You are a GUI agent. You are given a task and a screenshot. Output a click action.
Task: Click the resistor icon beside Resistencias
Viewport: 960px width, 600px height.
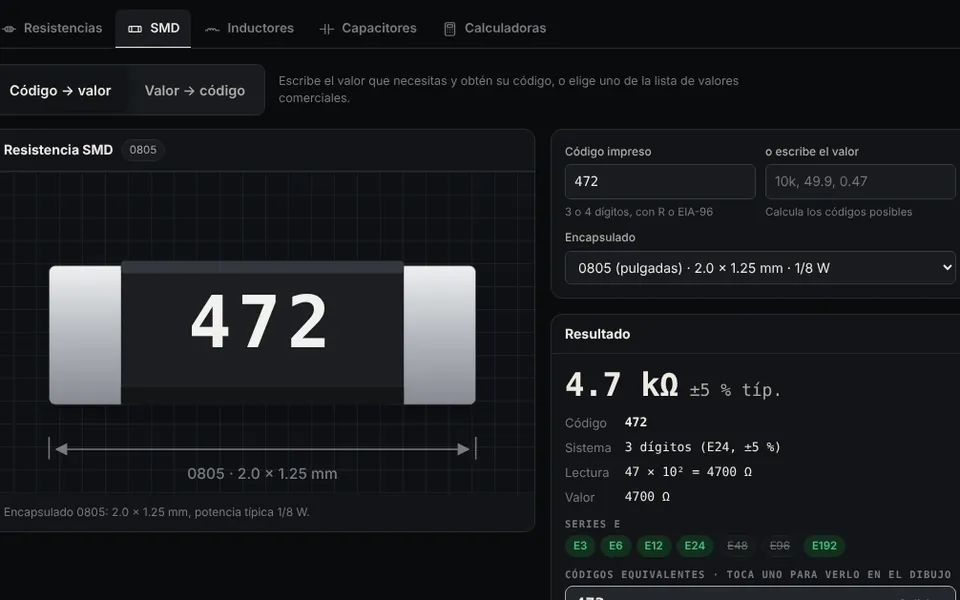point(9,29)
